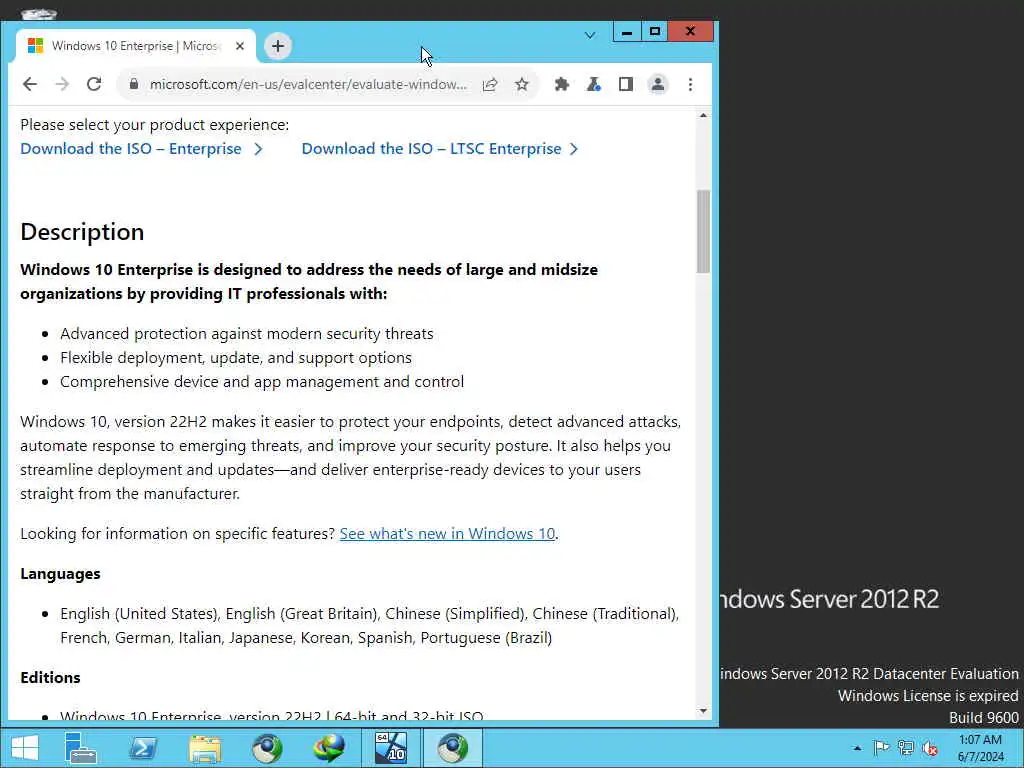Open File Explorer from taskbar
The height and width of the screenshot is (768, 1024).
[205, 748]
